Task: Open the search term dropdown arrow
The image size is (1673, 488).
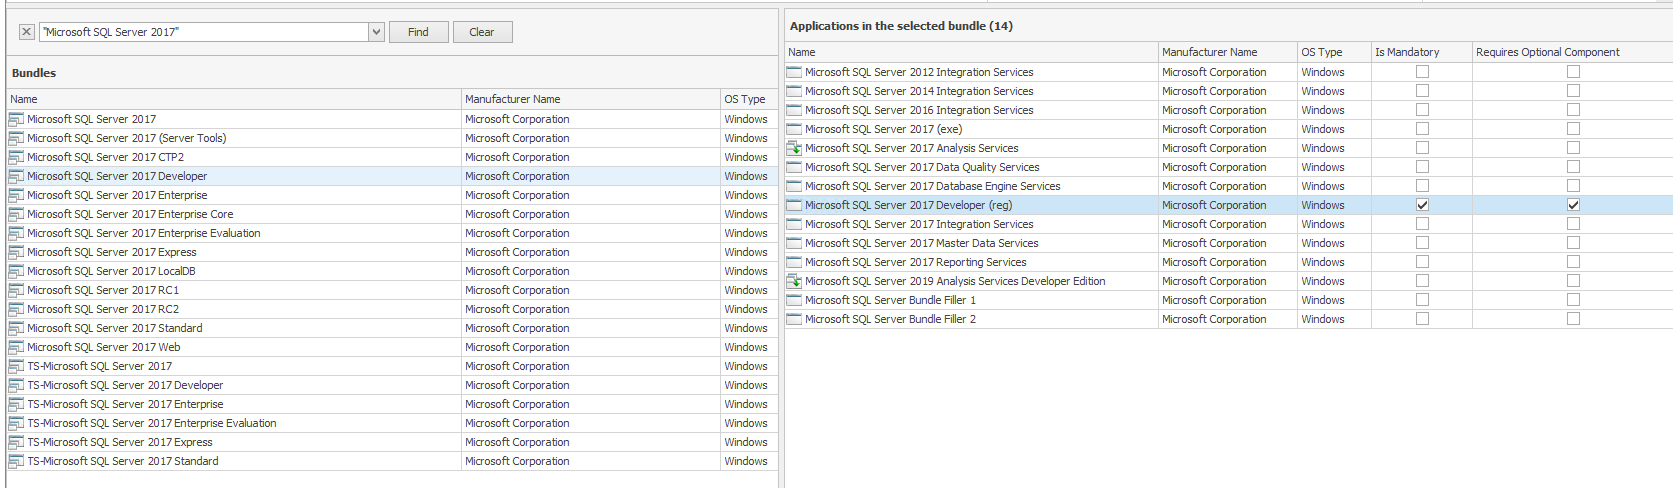Action: coord(377,32)
